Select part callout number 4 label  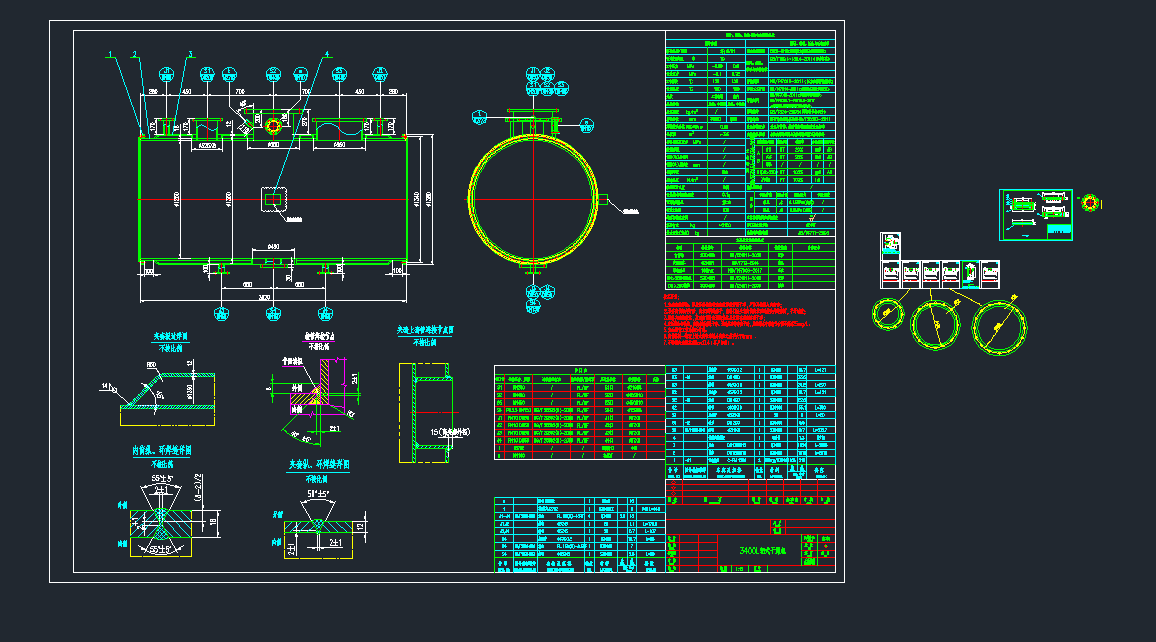(x=326, y=54)
